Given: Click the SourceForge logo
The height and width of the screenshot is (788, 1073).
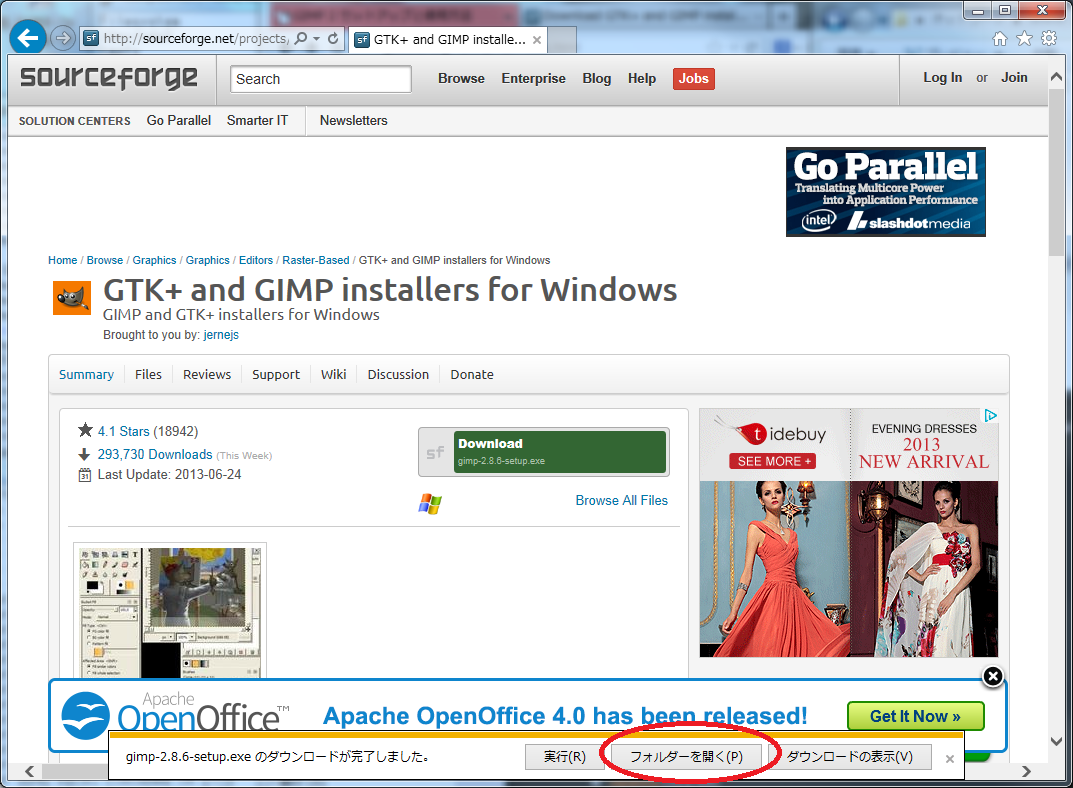Looking at the screenshot, I should coord(109,77).
